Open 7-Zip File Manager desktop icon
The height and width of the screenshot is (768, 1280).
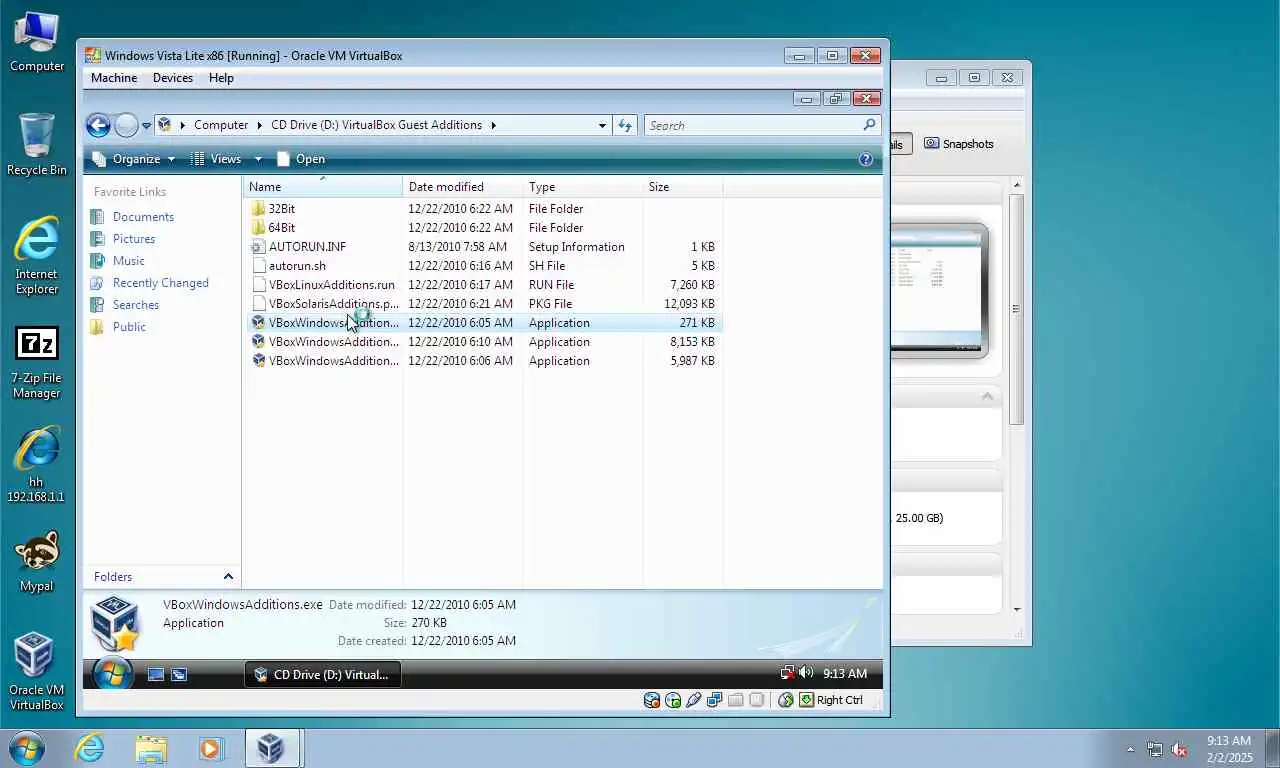tap(37, 362)
